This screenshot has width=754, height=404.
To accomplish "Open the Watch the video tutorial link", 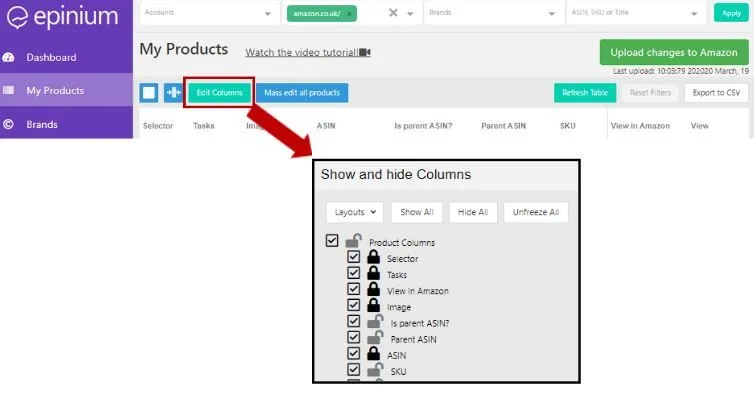I will 302,52.
